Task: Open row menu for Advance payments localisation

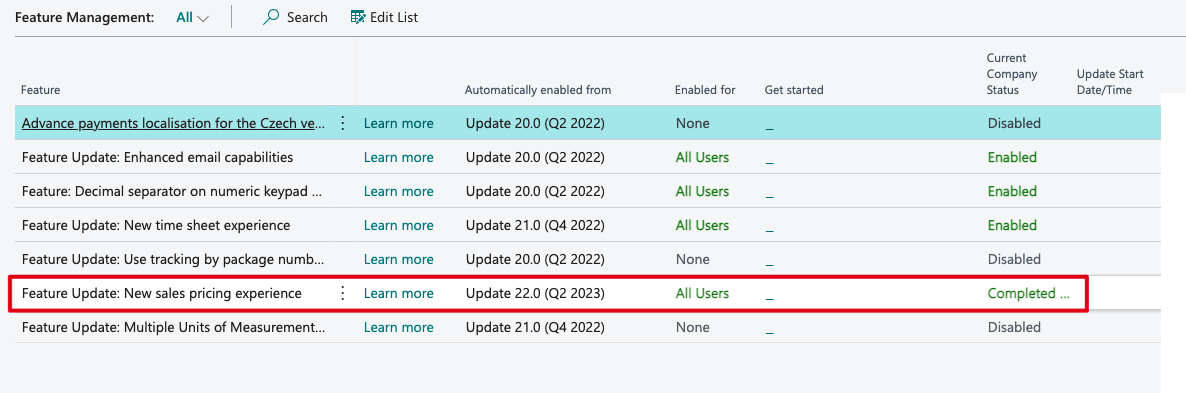Action: [343, 123]
